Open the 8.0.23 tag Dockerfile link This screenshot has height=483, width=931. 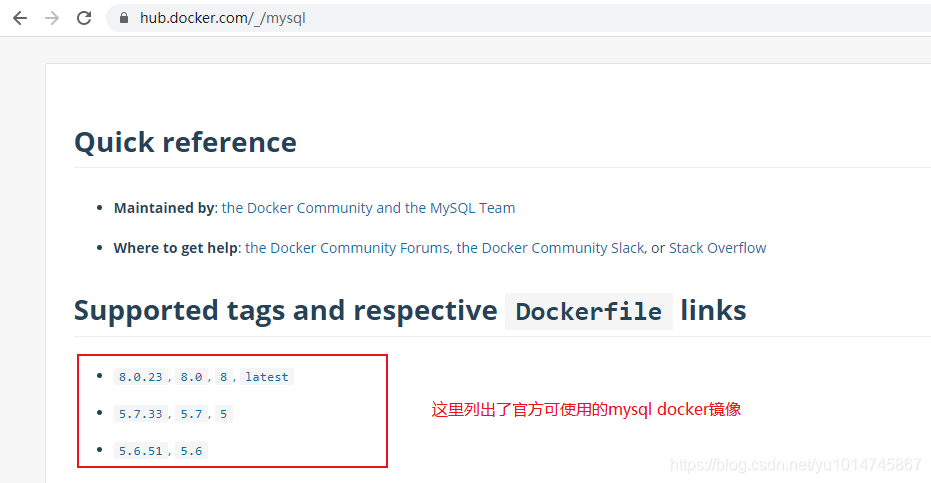140,377
